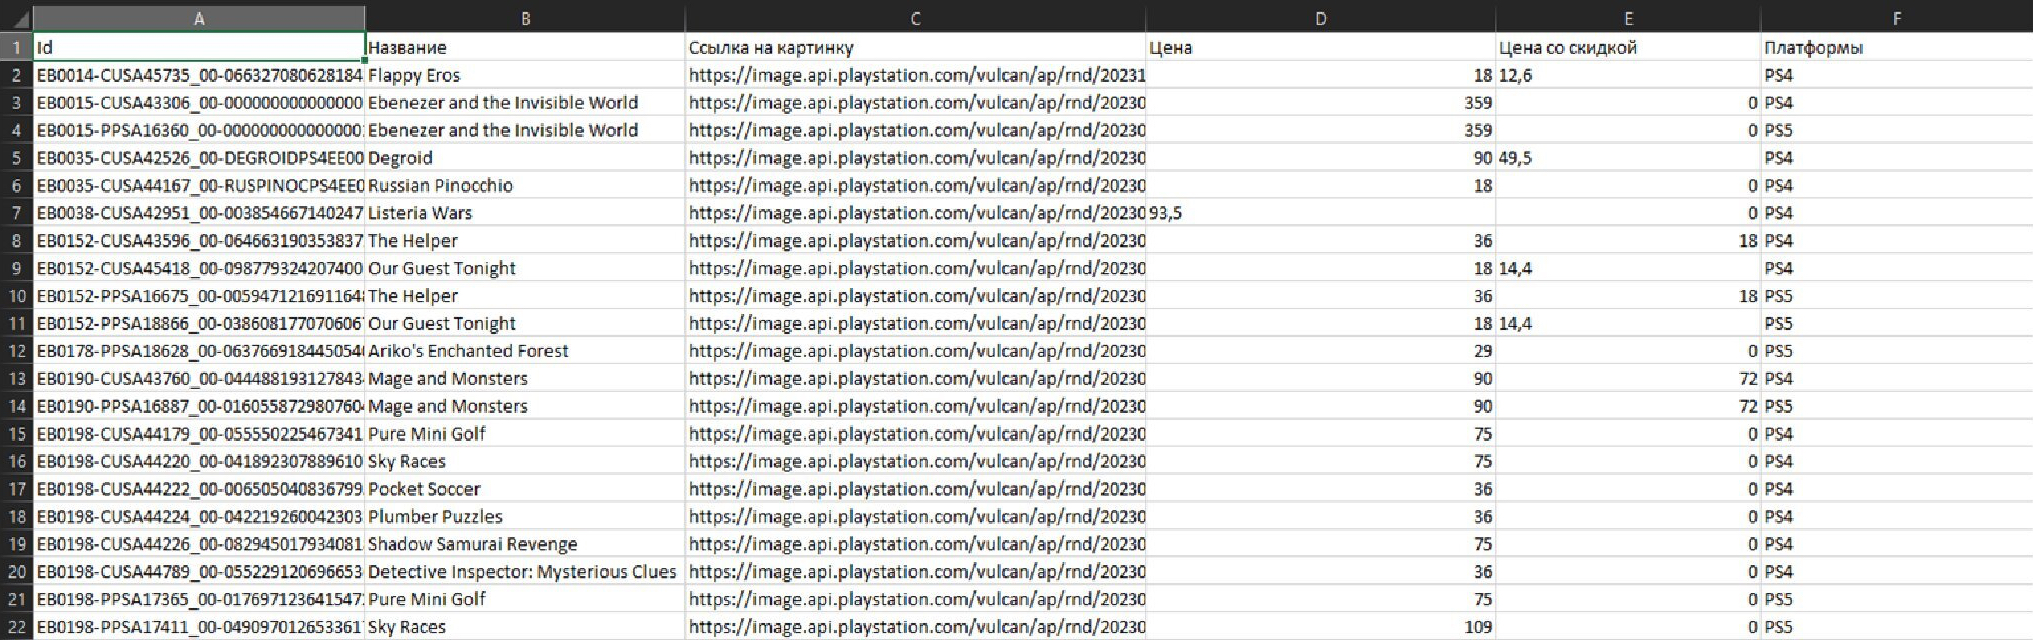
Task: Click the 'Название' header cell
Action: (525, 47)
